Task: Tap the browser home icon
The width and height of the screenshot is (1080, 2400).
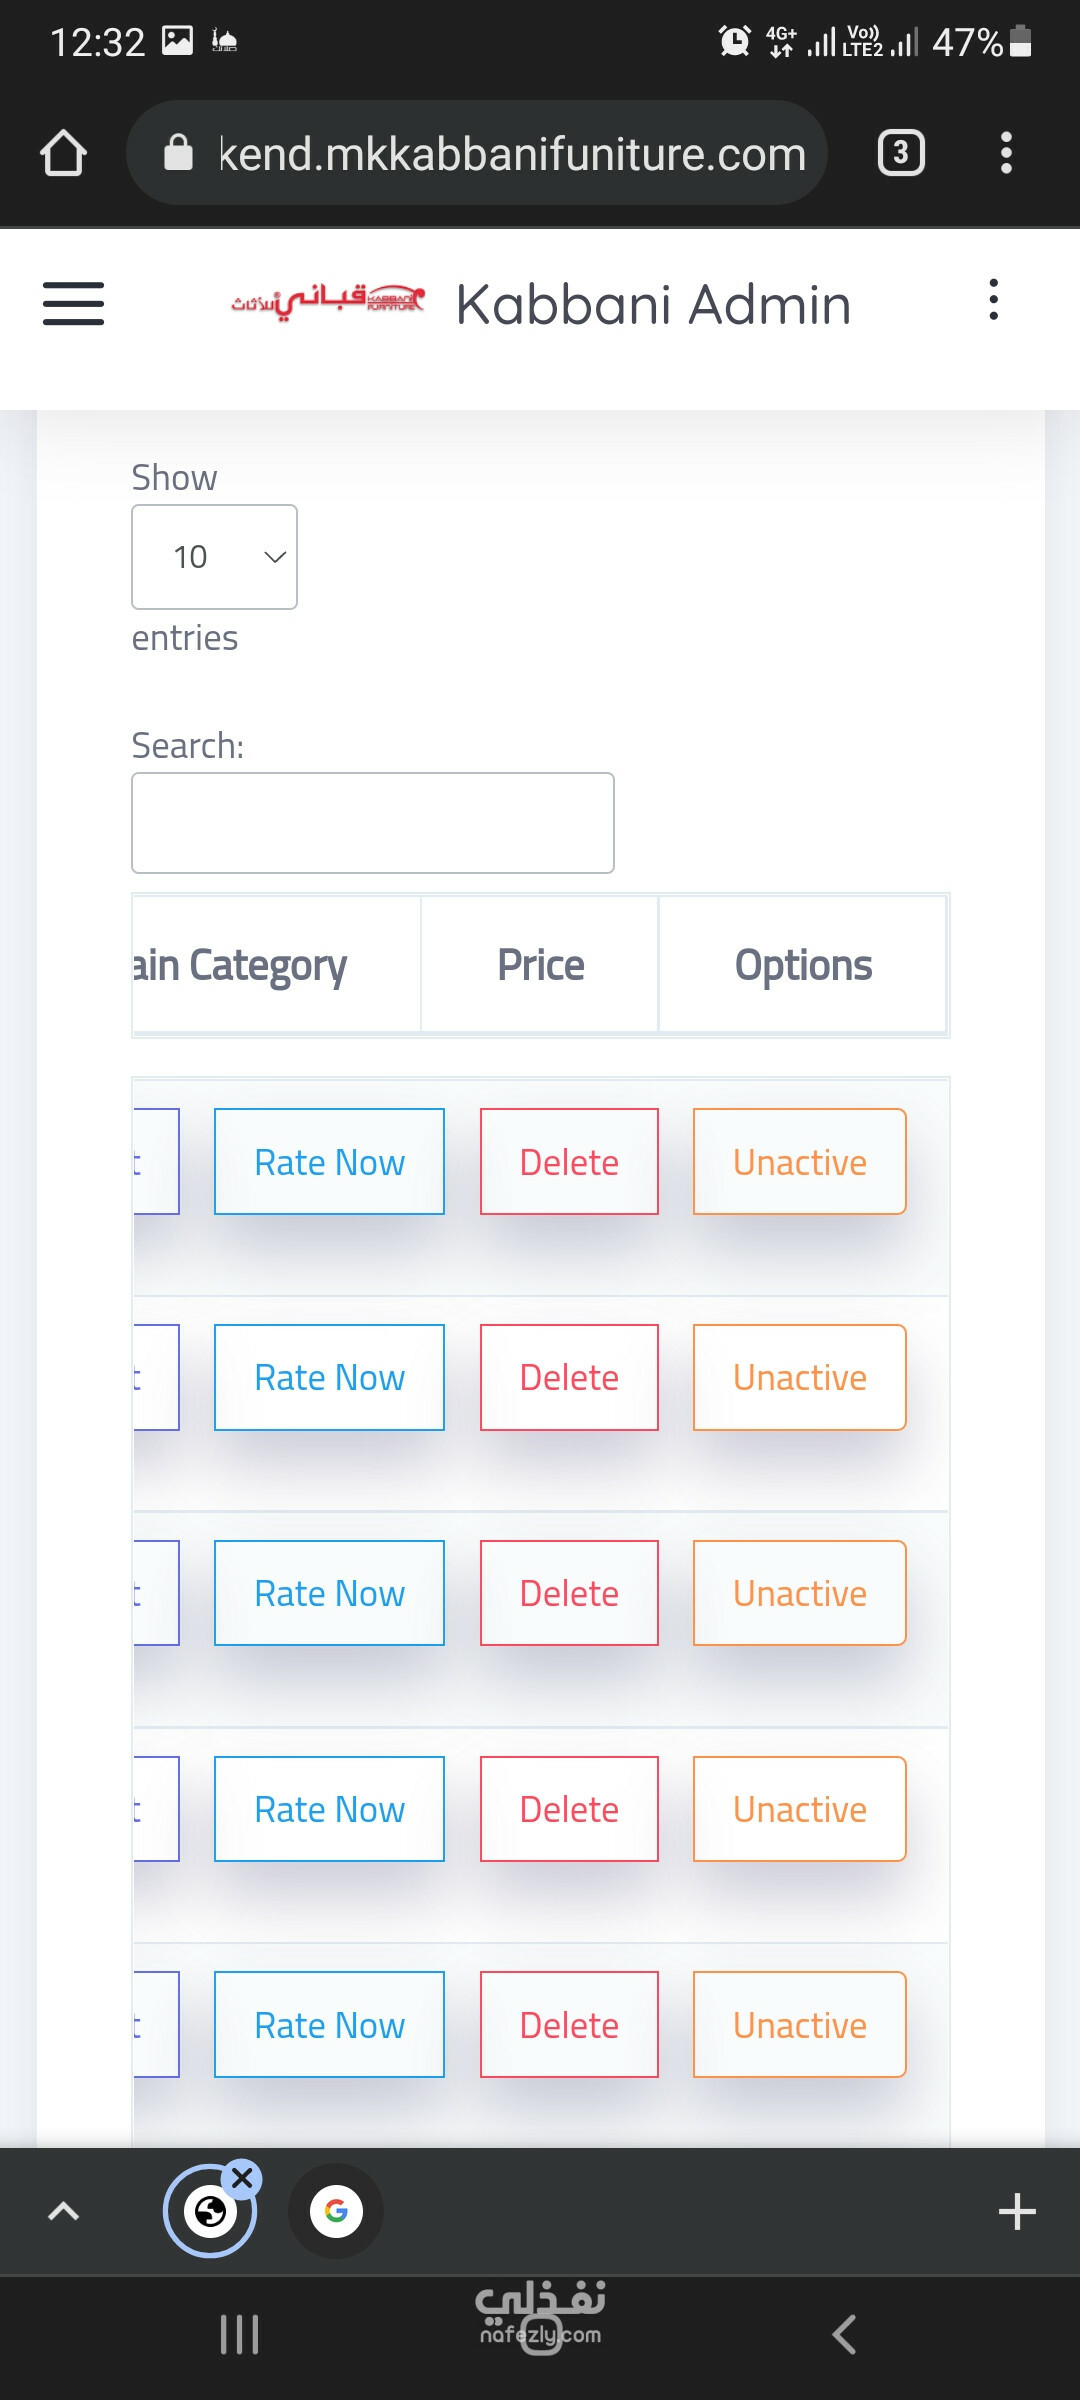Action: click(x=63, y=153)
